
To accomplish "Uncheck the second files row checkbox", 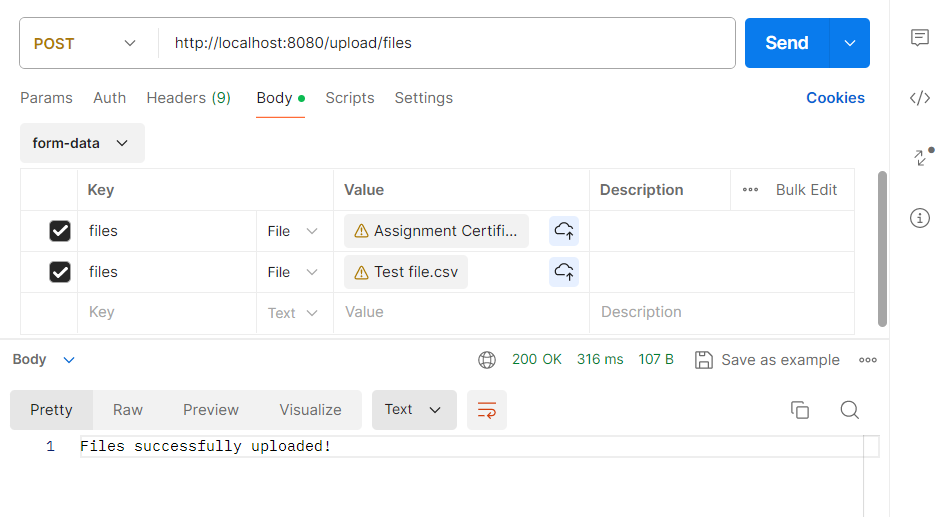I will 60,272.
